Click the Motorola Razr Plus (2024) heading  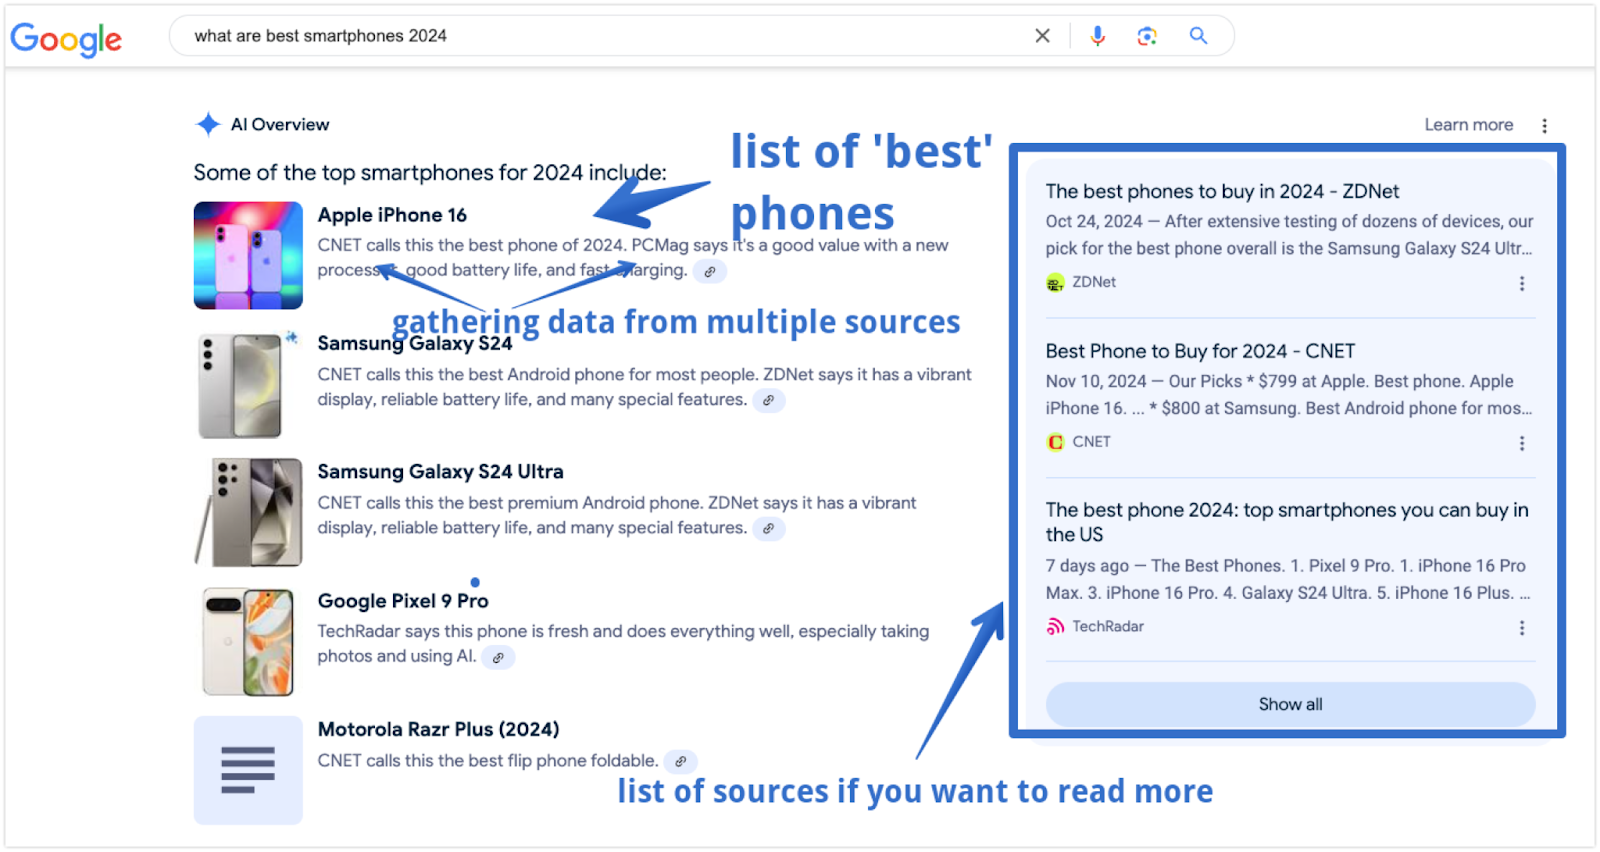coord(438,730)
